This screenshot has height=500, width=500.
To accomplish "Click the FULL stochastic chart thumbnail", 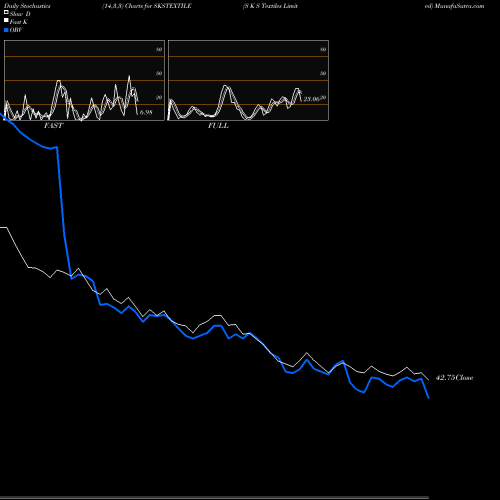I will pyautogui.click(x=248, y=80).
